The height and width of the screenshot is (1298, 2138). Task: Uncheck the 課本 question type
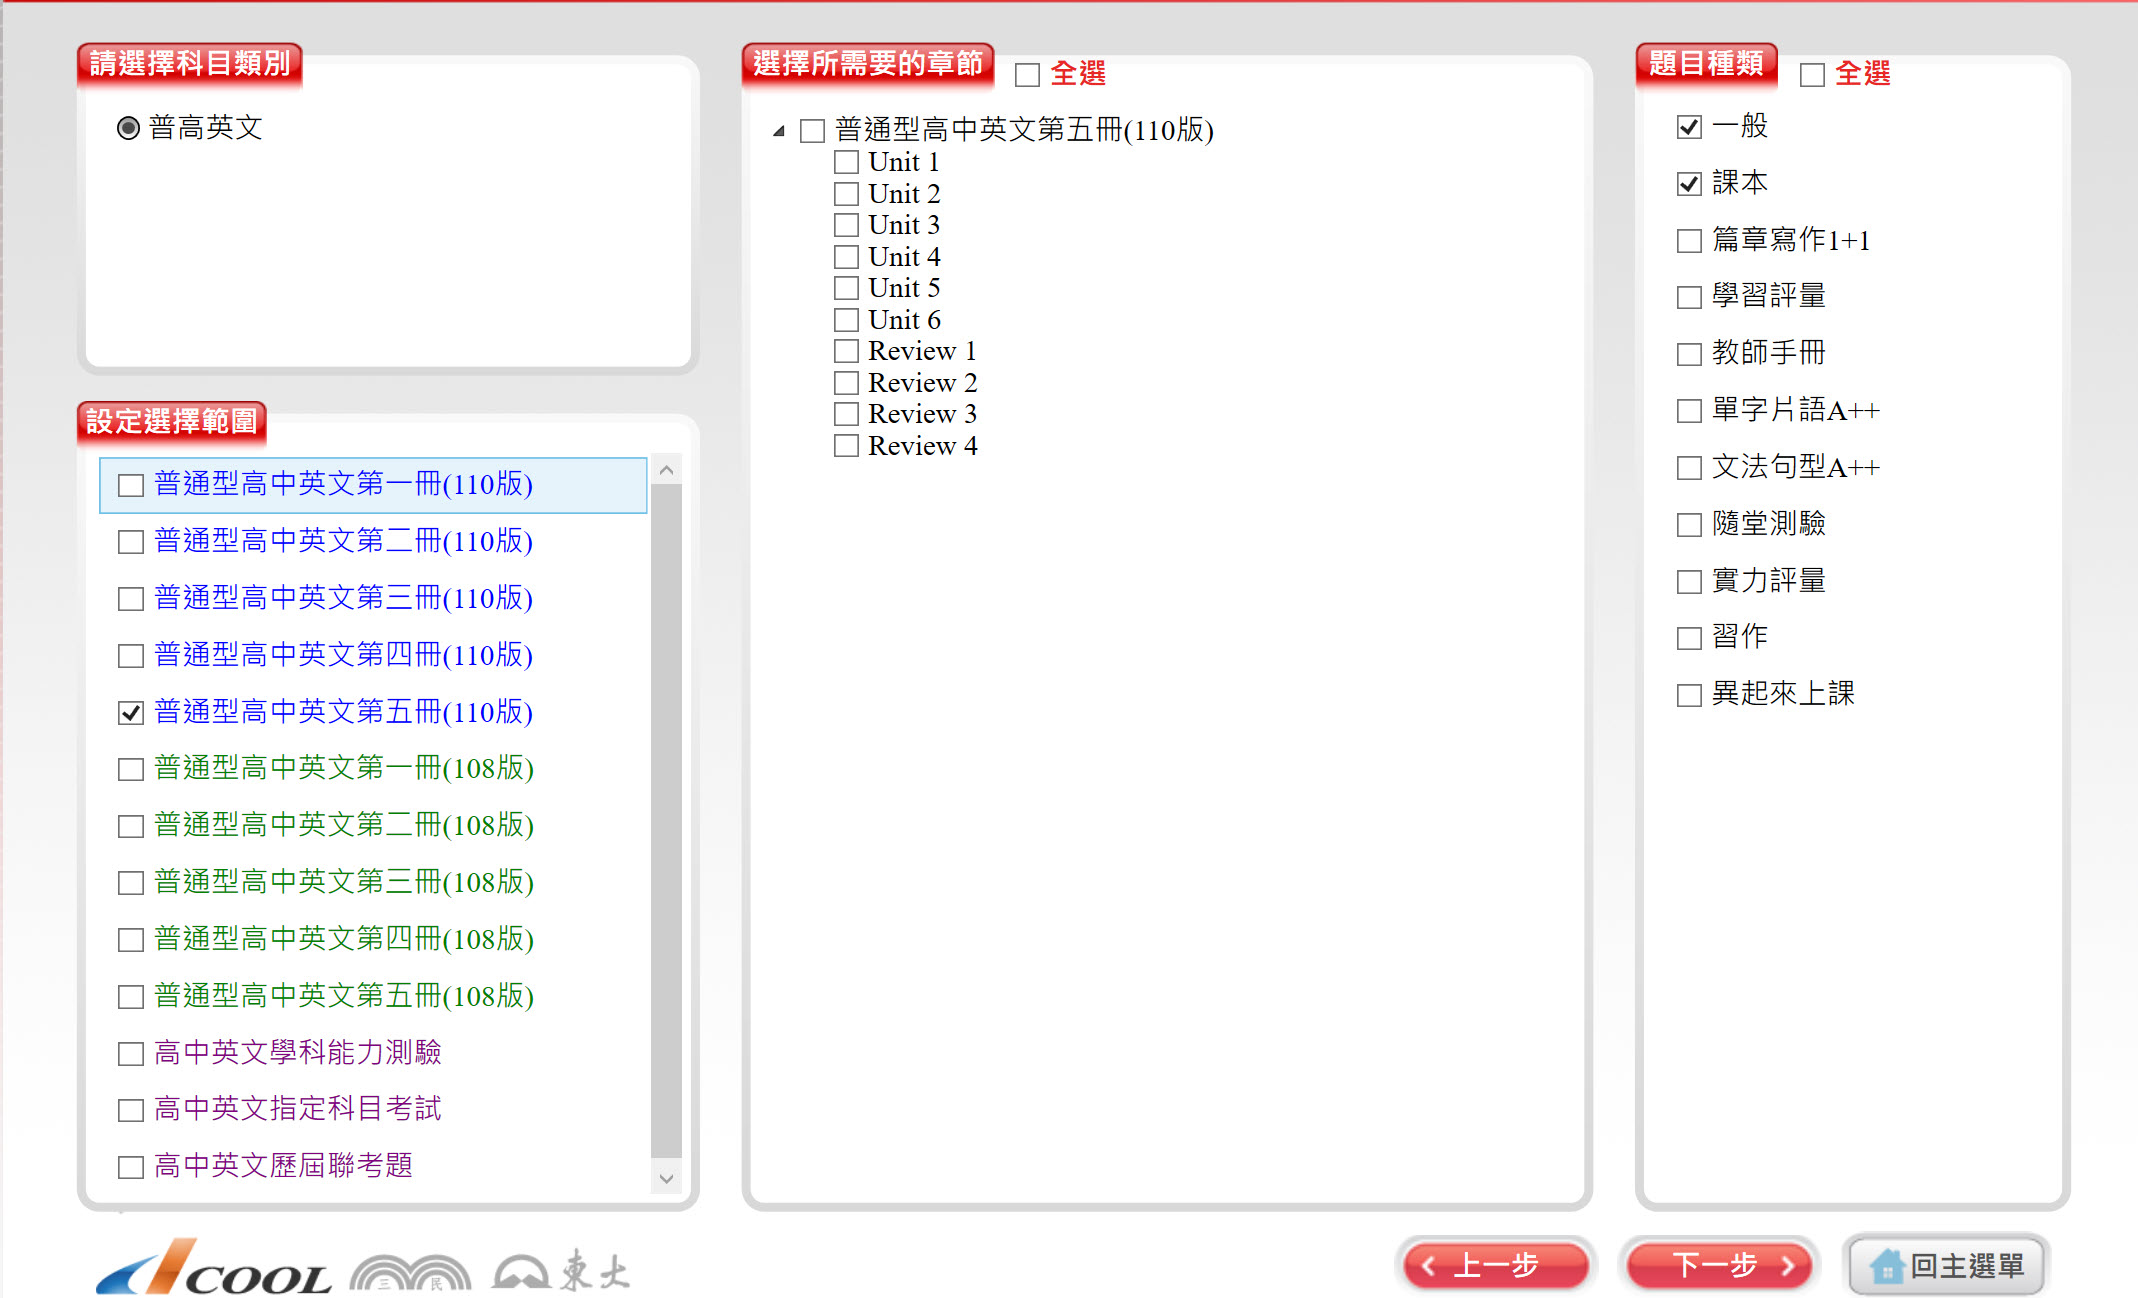(1689, 183)
